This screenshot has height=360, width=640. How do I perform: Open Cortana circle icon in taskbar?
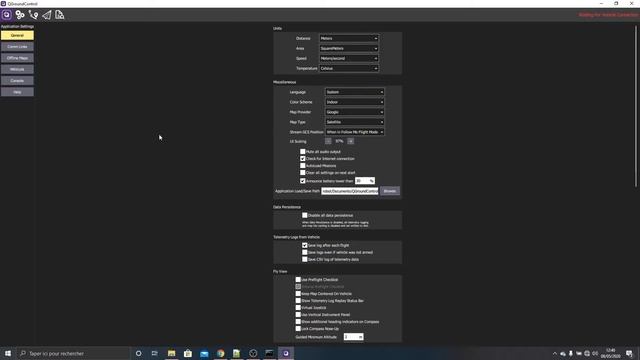(x=138, y=353)
